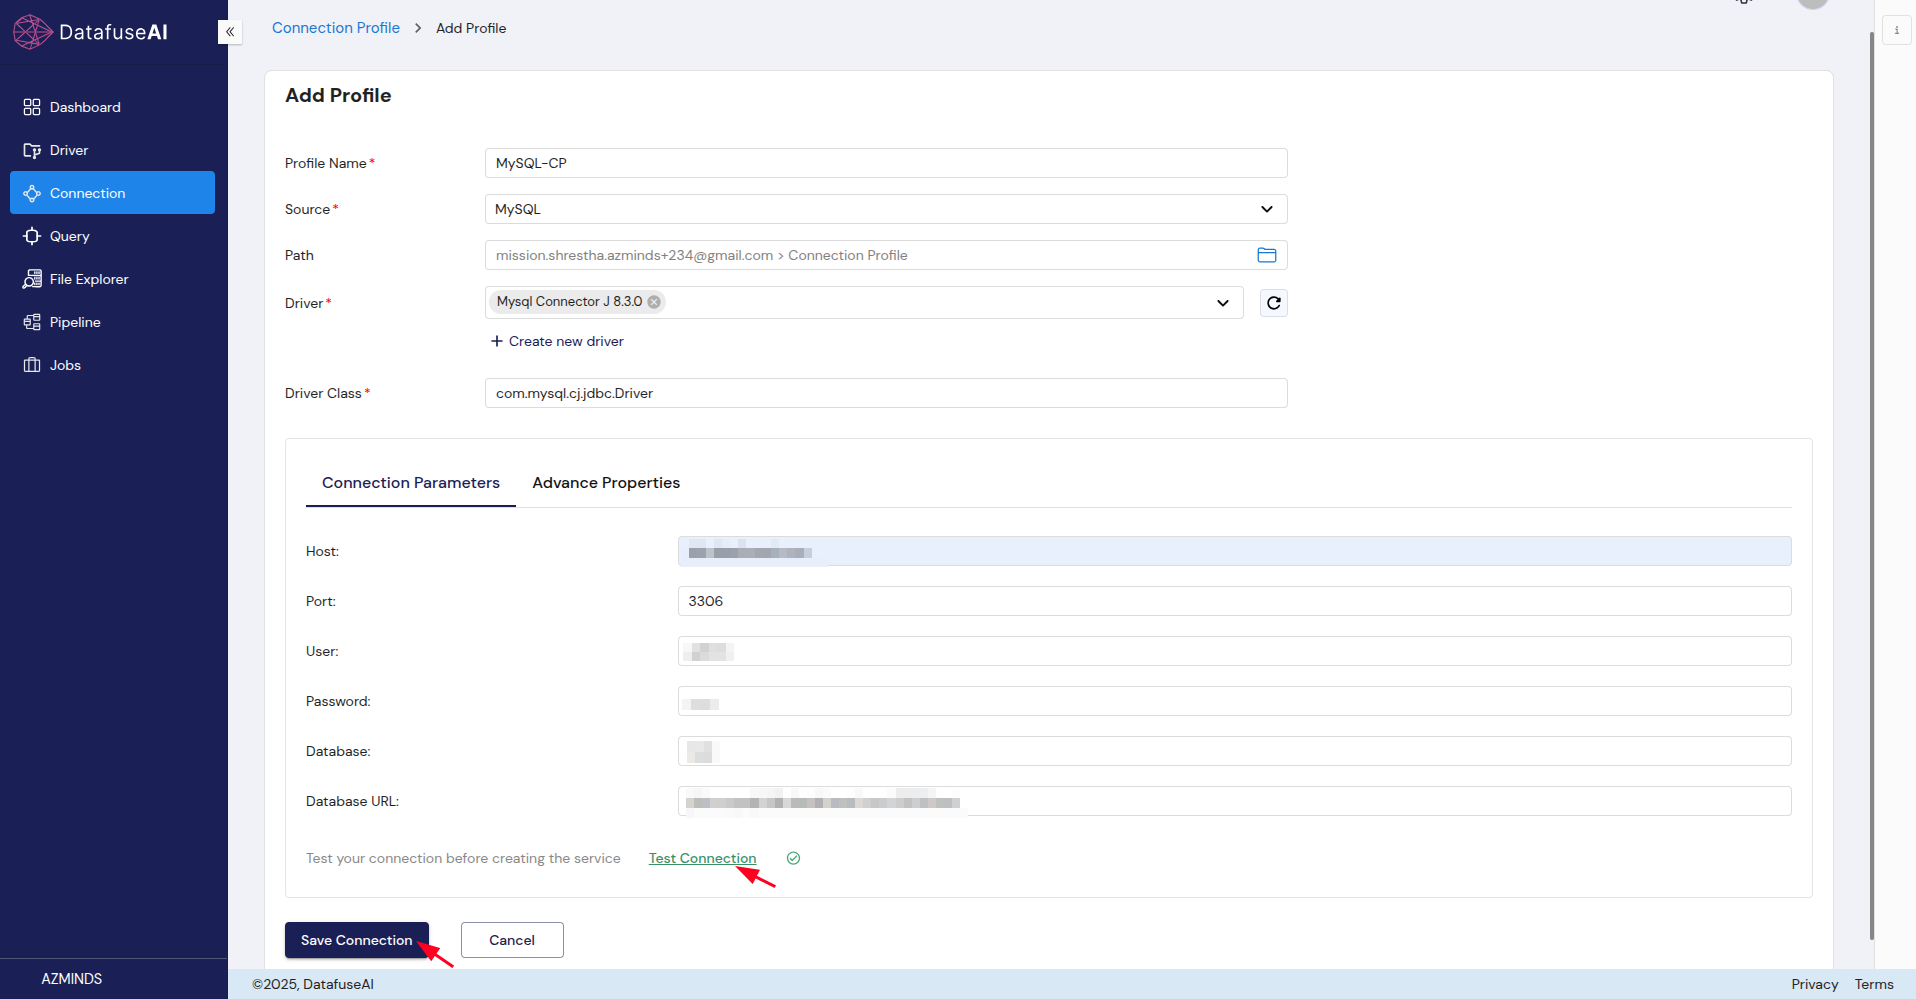Refresh the driver list
The image size is (1916, 999).
1272,302
